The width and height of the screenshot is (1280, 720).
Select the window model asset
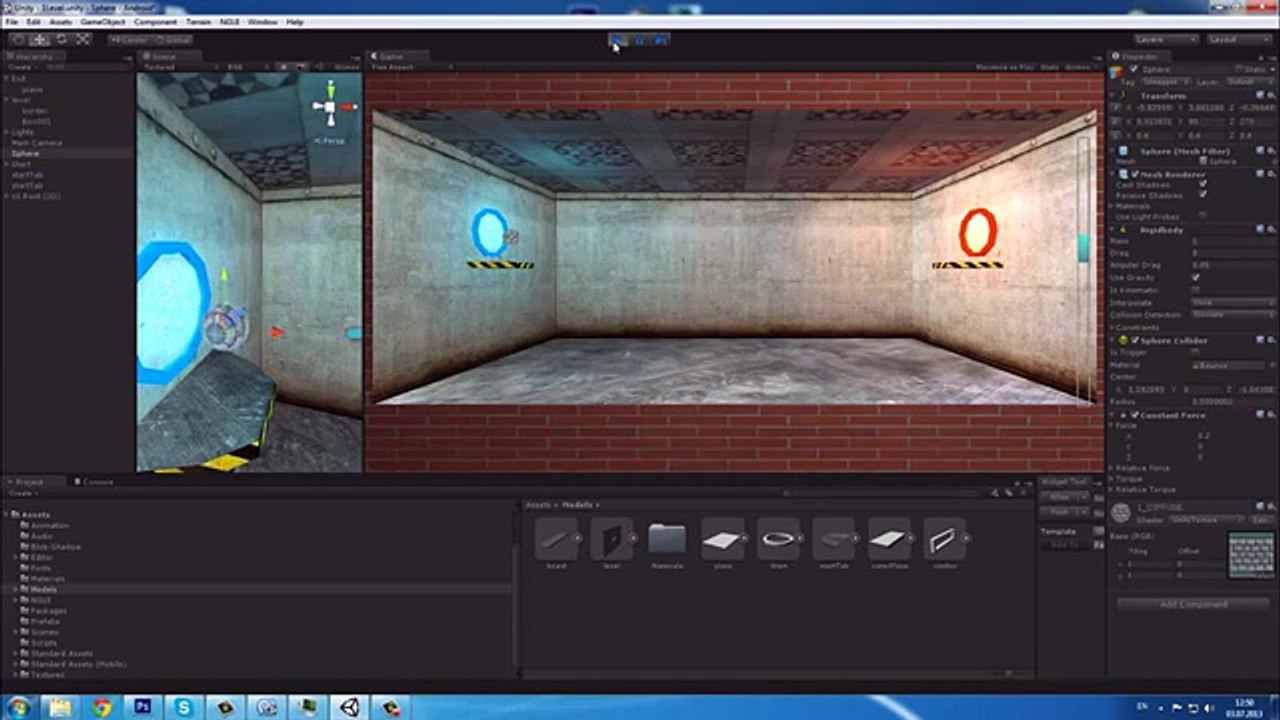coord(945,545)
